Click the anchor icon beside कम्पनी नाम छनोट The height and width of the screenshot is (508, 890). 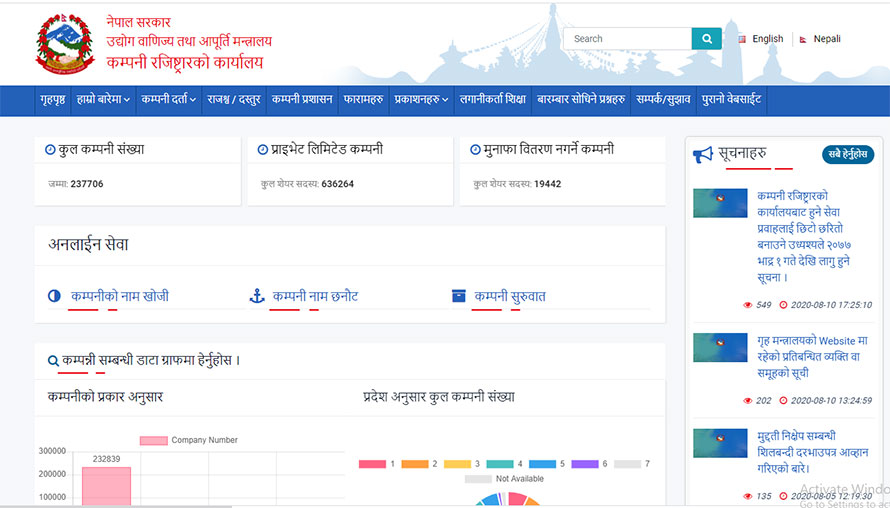(256, 296)
